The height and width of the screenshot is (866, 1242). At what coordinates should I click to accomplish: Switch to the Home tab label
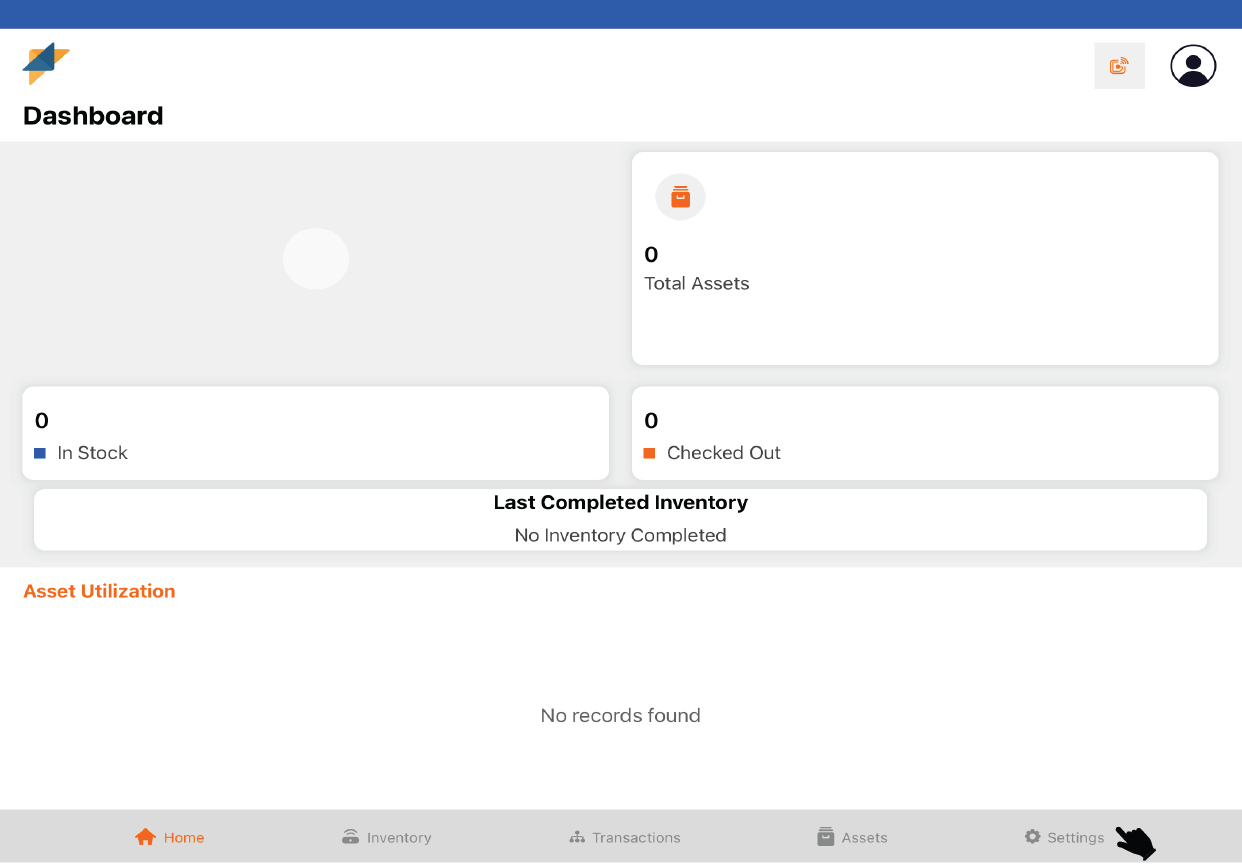coord(184,838)
